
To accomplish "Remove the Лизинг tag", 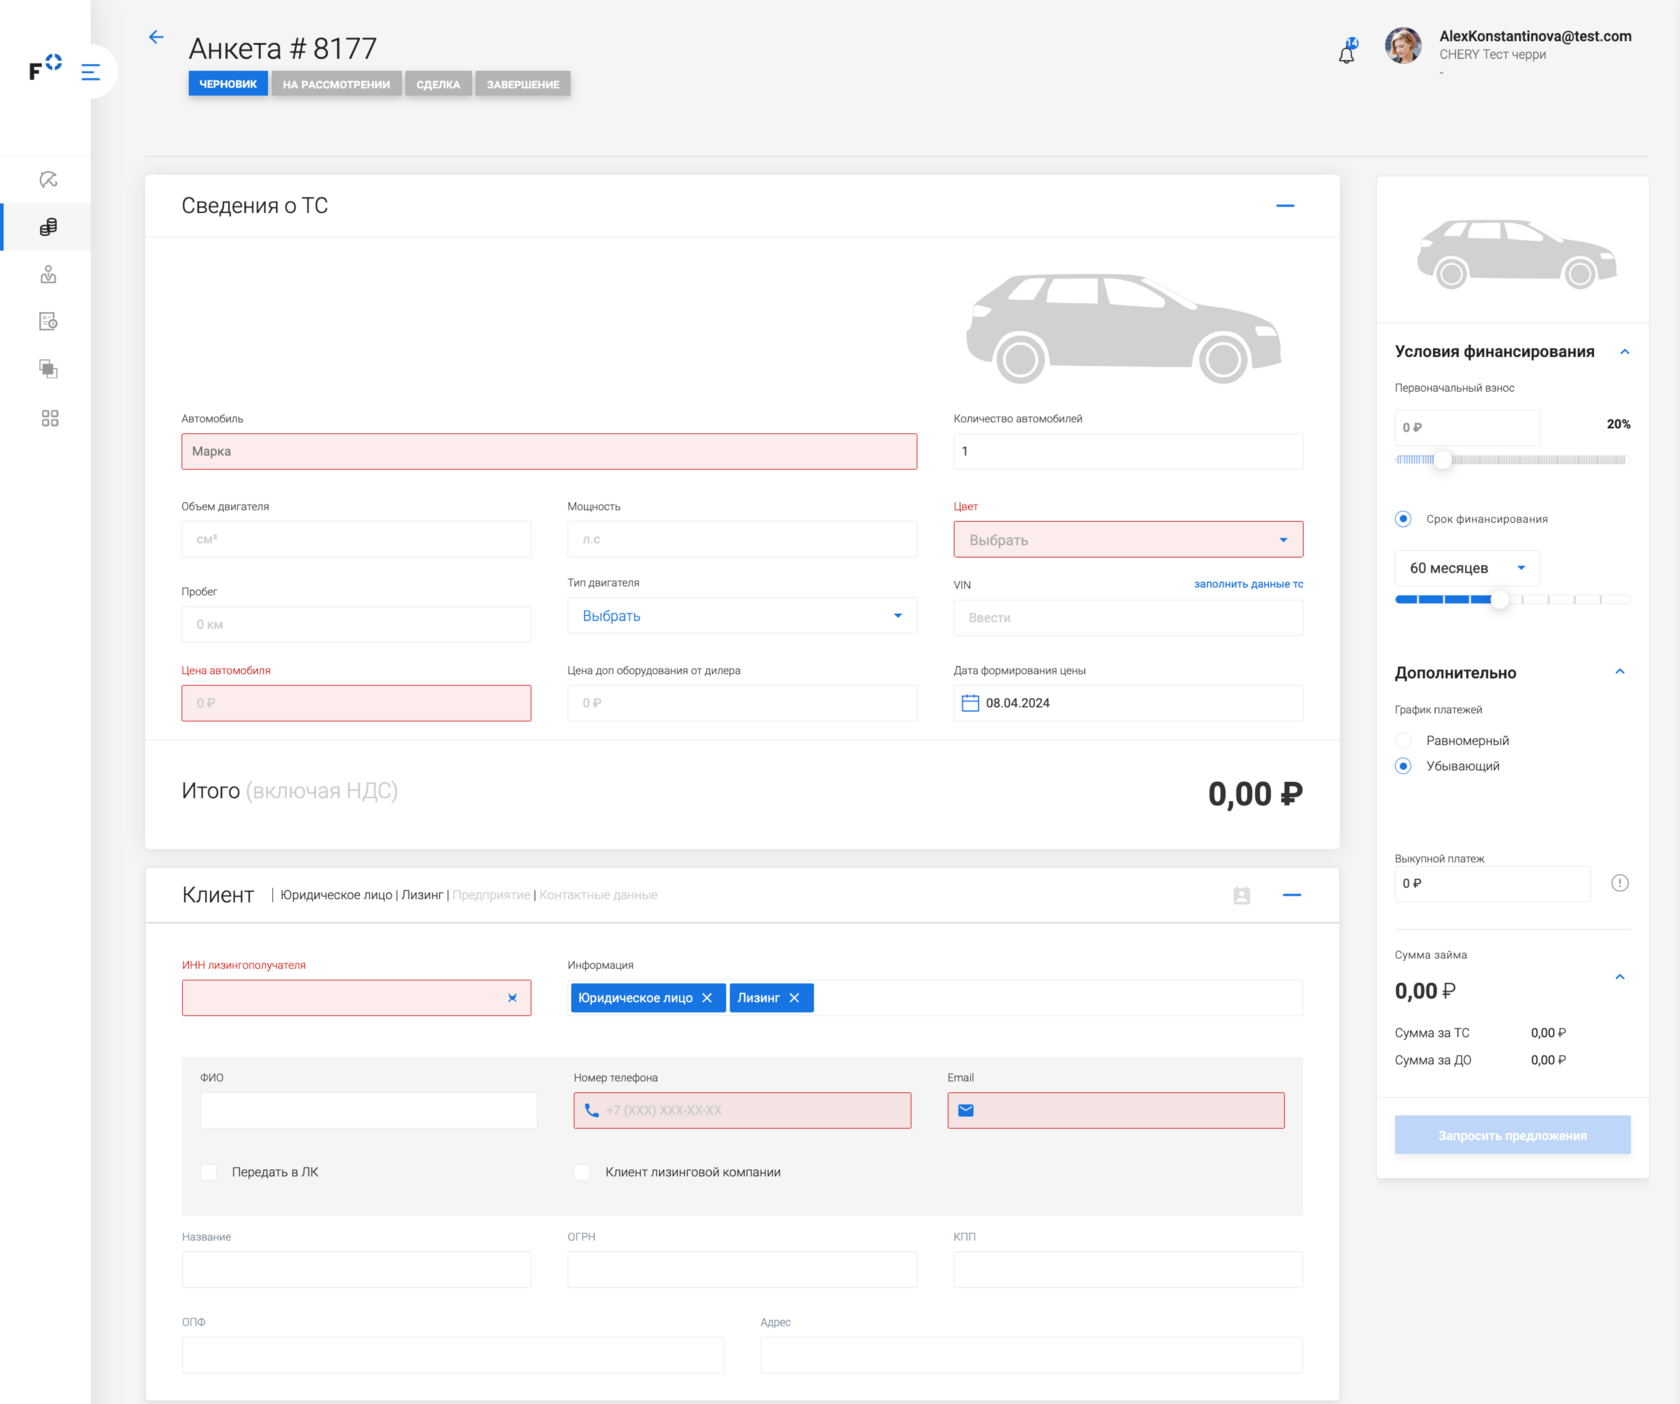I will point(795,998).
